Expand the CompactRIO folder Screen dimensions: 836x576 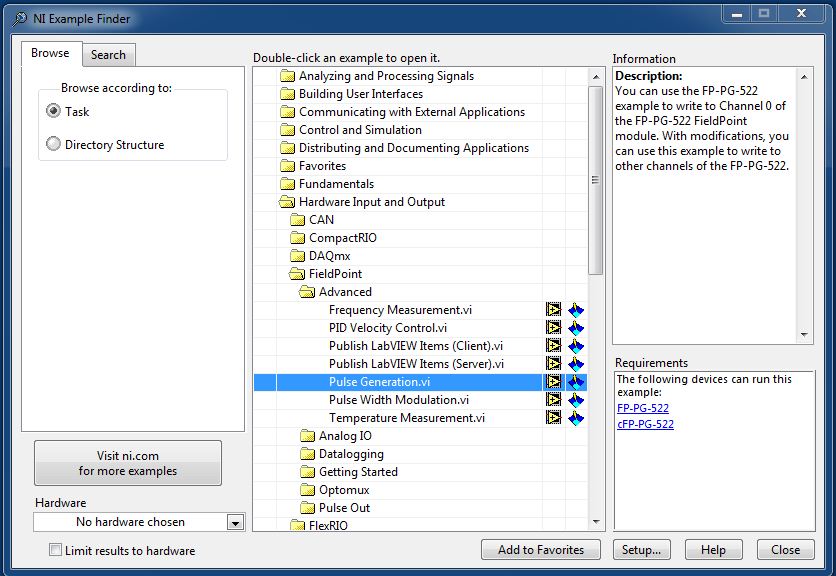click(297, 238)
